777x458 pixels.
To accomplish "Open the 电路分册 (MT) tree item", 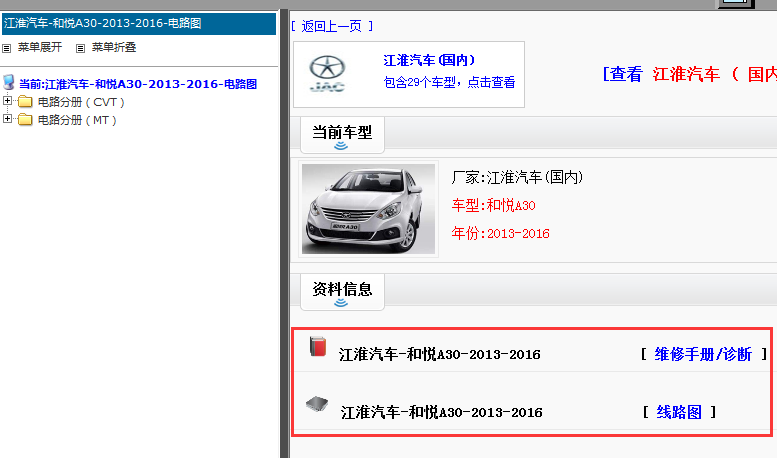I will click(x=77, y=120).
